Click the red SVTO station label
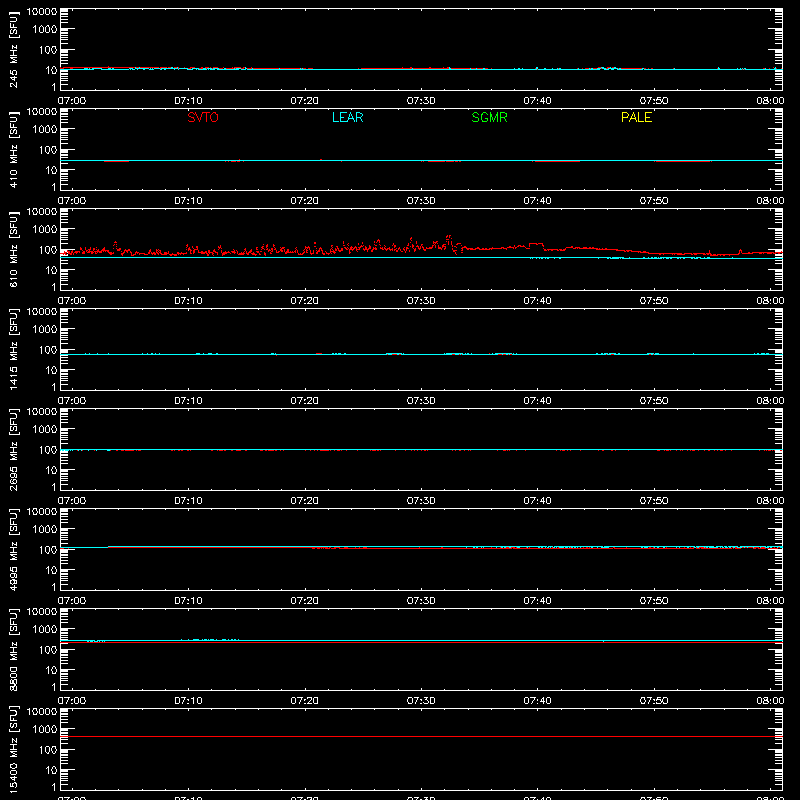Viewport: 800px width, 800px height. tap(203, 117)
